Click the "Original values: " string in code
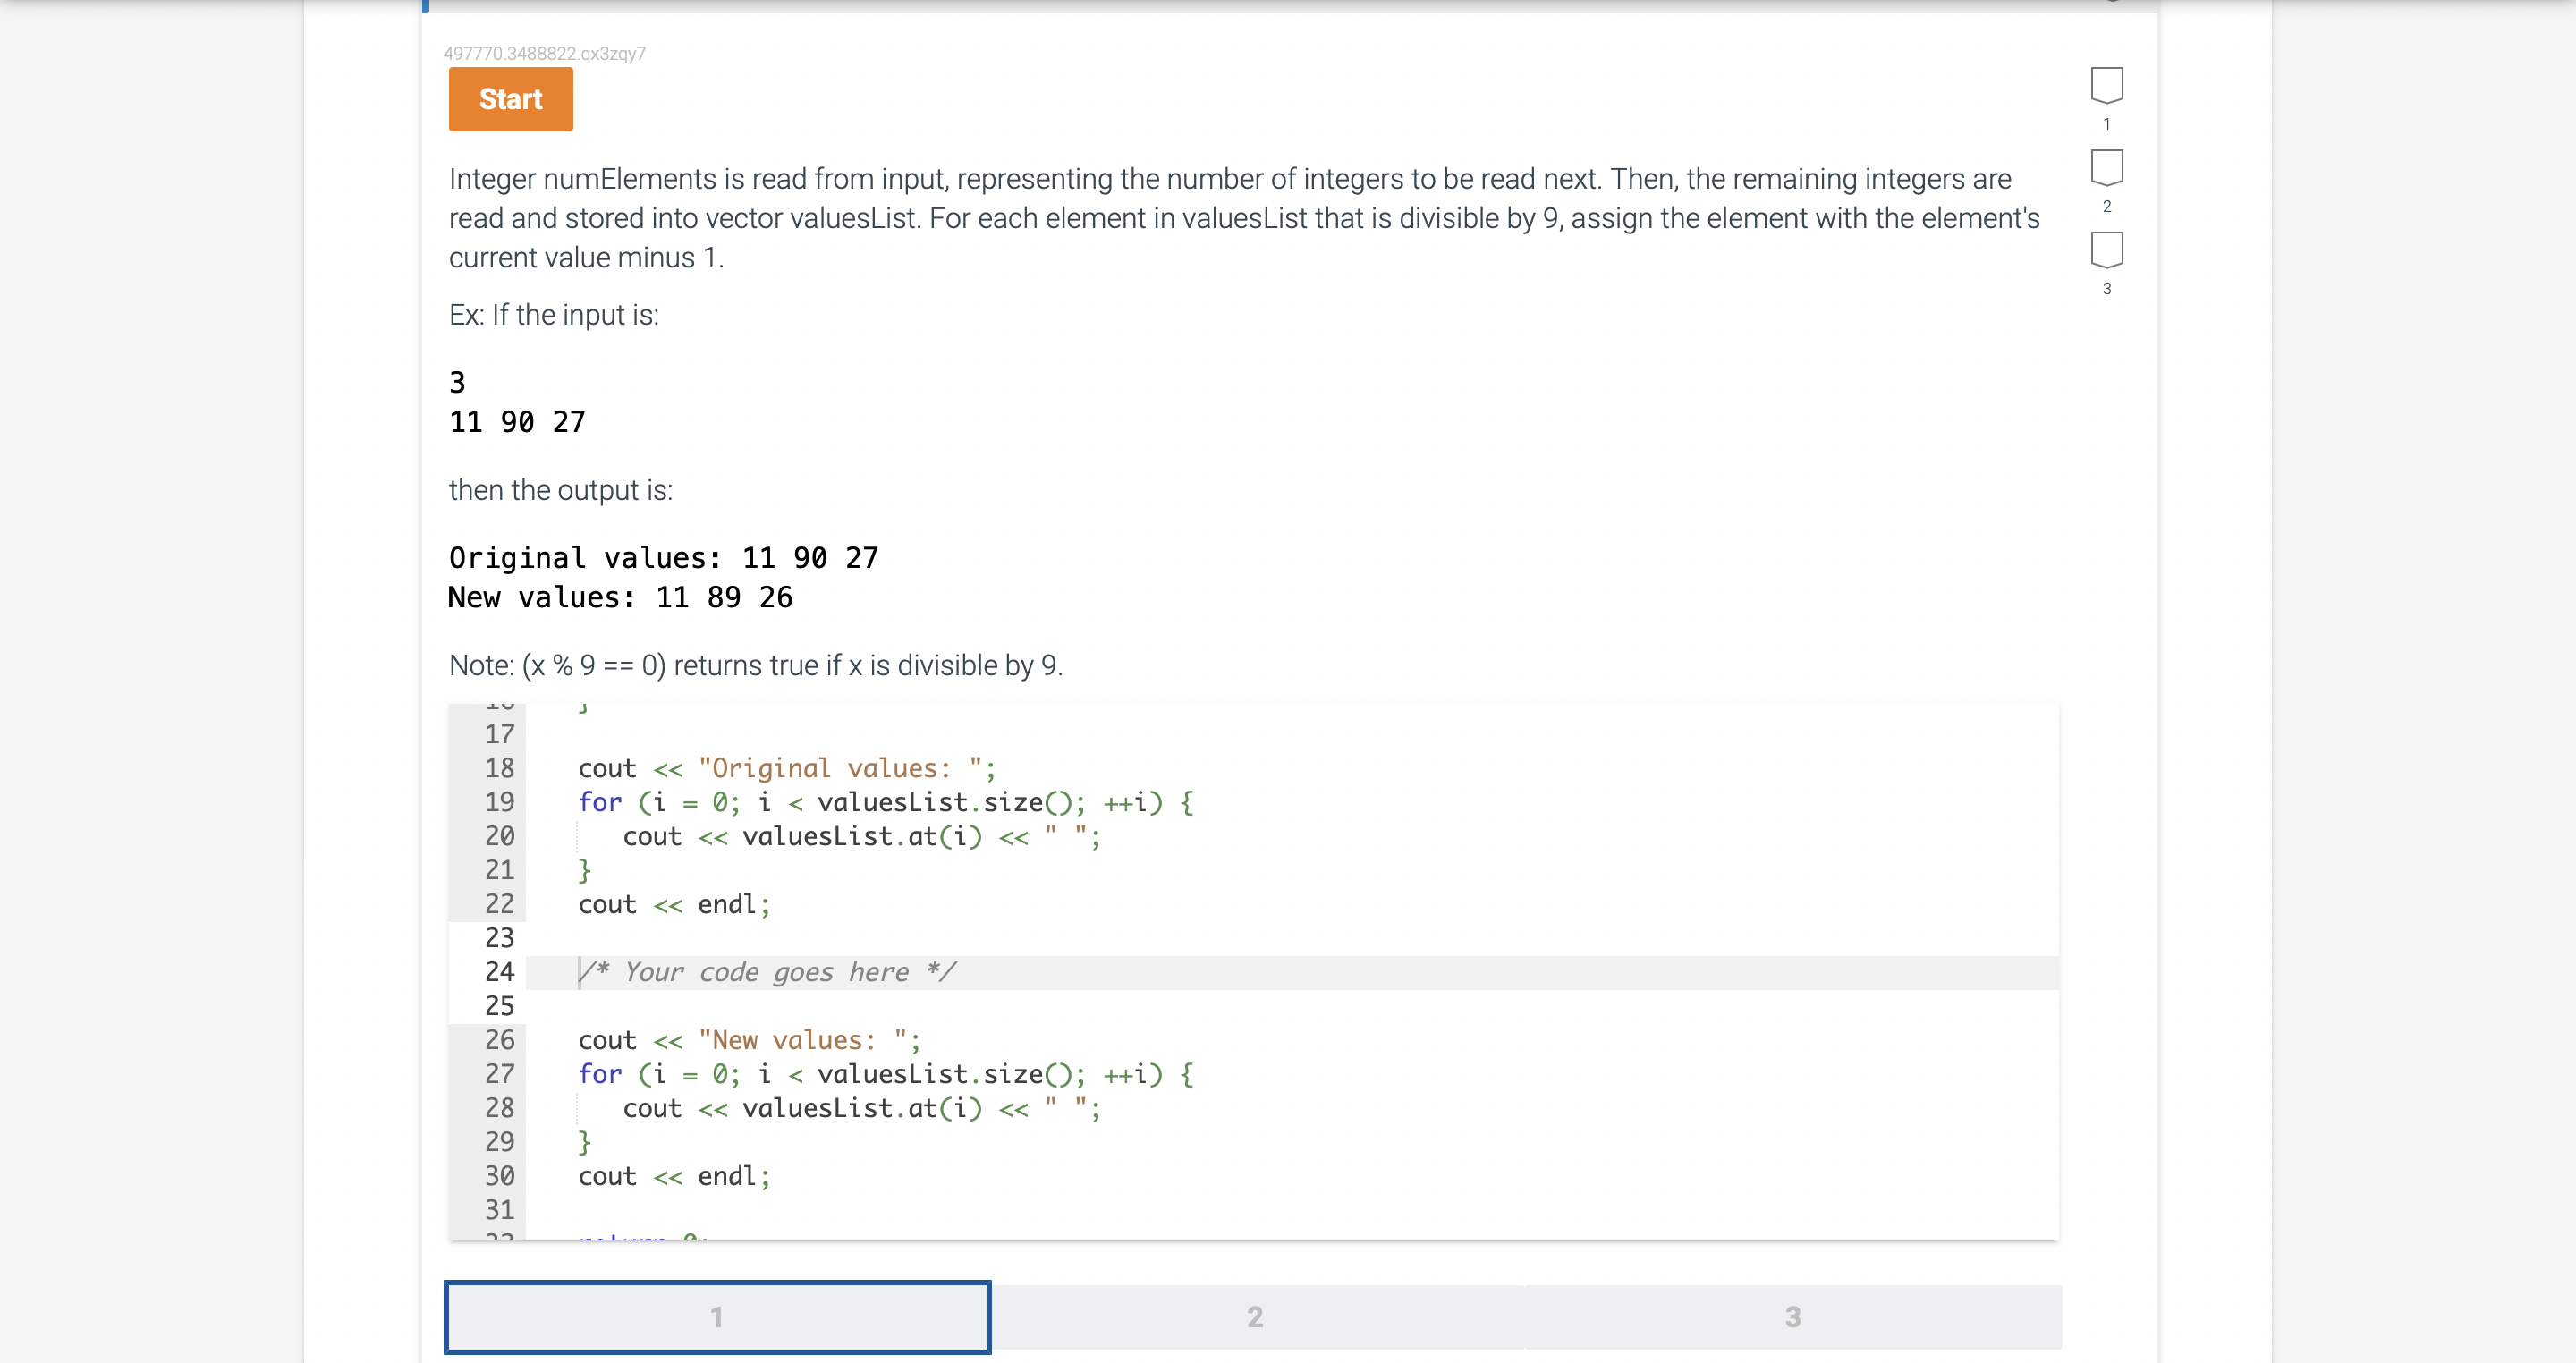 pos(838,768)
